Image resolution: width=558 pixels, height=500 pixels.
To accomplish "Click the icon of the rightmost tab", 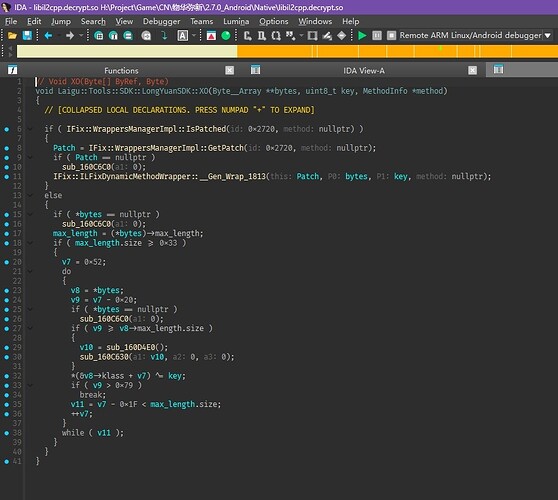I will click(x=499, y=69).
